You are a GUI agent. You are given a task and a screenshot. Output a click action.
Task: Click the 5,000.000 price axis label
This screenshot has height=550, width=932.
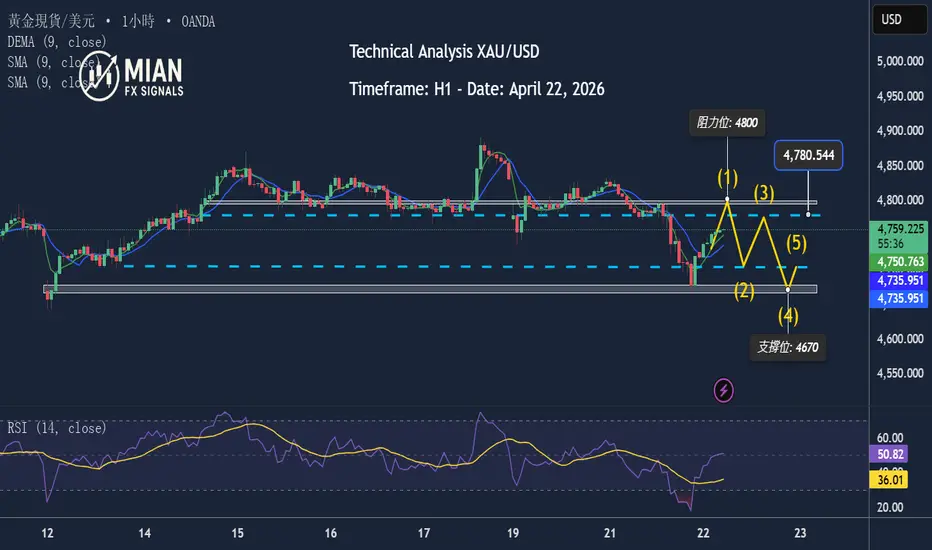tap(900, 61)
